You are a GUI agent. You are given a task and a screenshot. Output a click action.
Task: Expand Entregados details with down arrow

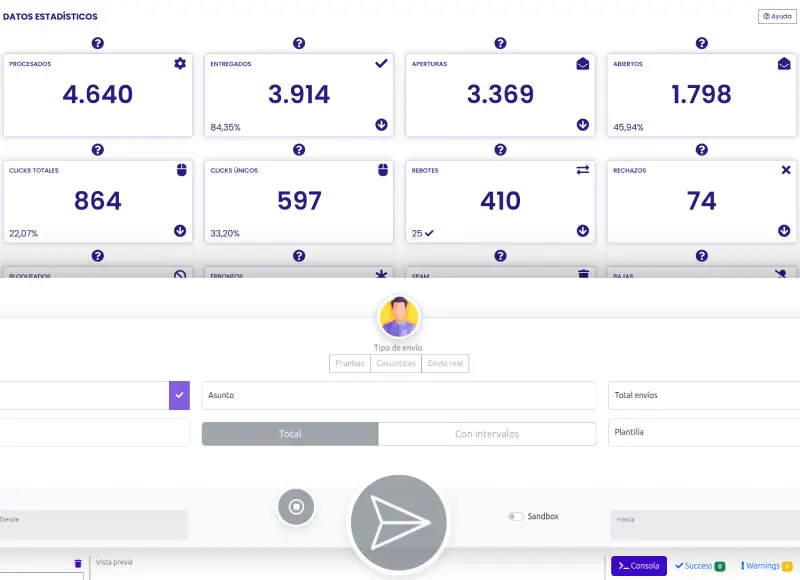click(x=382, y=125)
